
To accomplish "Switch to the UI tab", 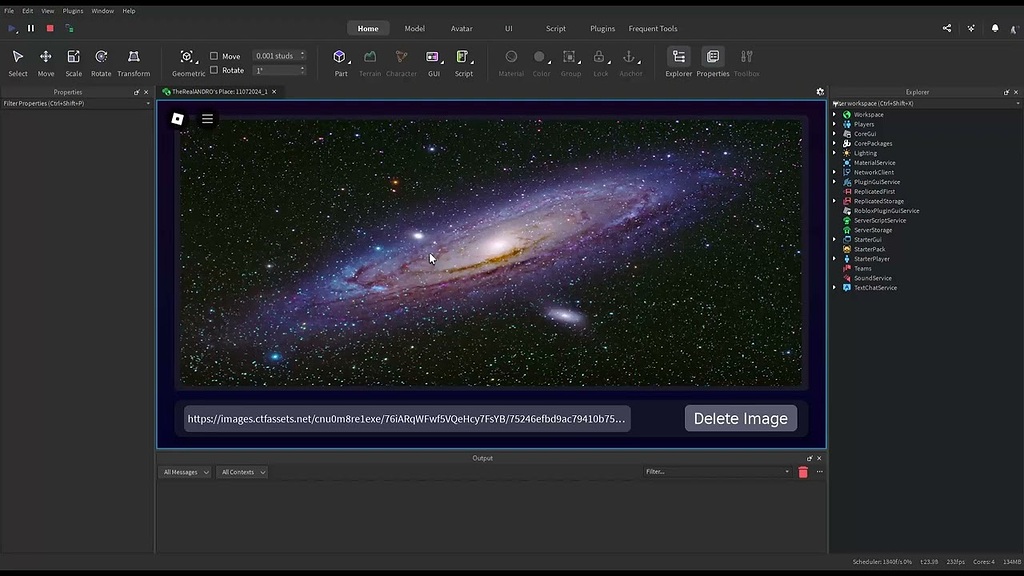I will (509, 28).
